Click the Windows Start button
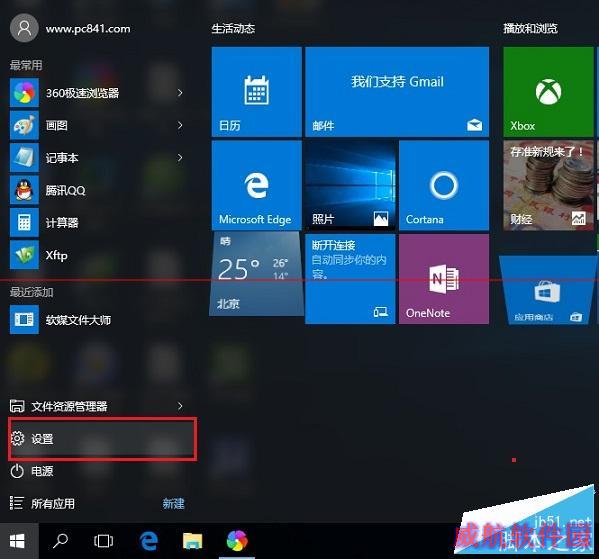Viewport: 599px width, 559px height. click(x=19, y=541)
